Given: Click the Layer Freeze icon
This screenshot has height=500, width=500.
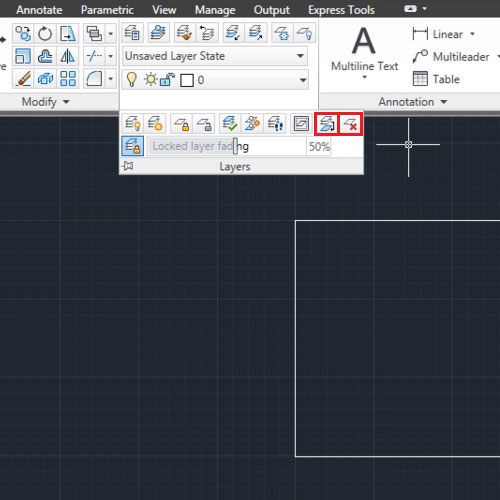Looking at the screenshot, I should 282,33.
